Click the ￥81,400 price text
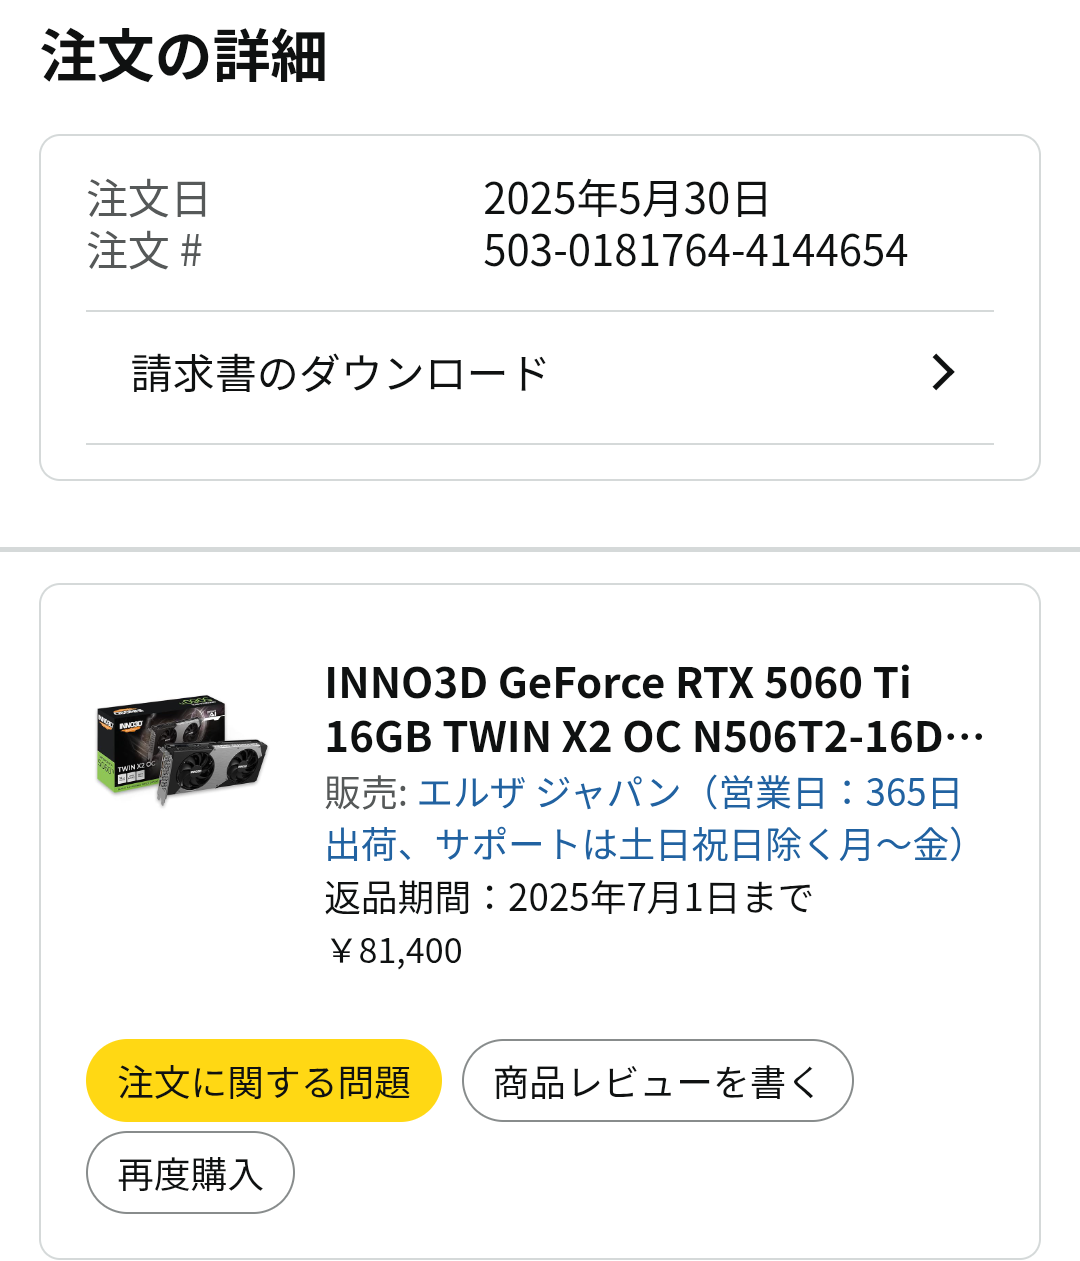Viewport: 1080px width, 1261px height. 394,951
